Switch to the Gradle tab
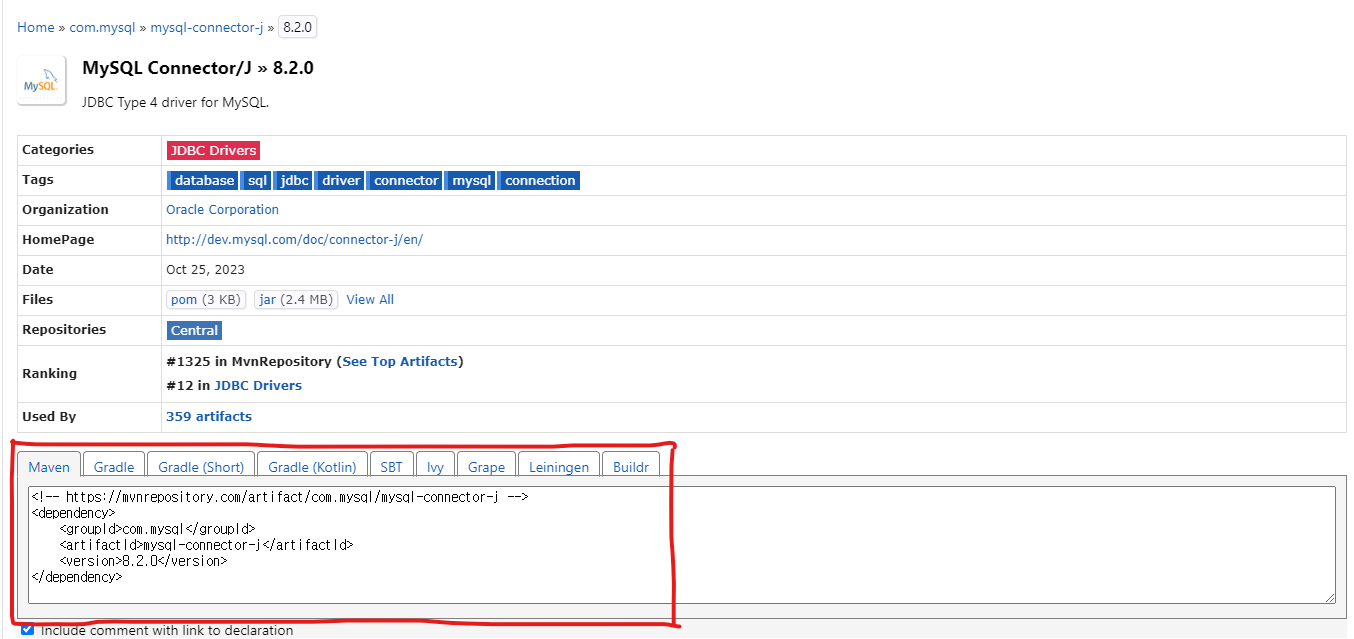The width and height of the screenshot is (1354, 639). point(113,466)
